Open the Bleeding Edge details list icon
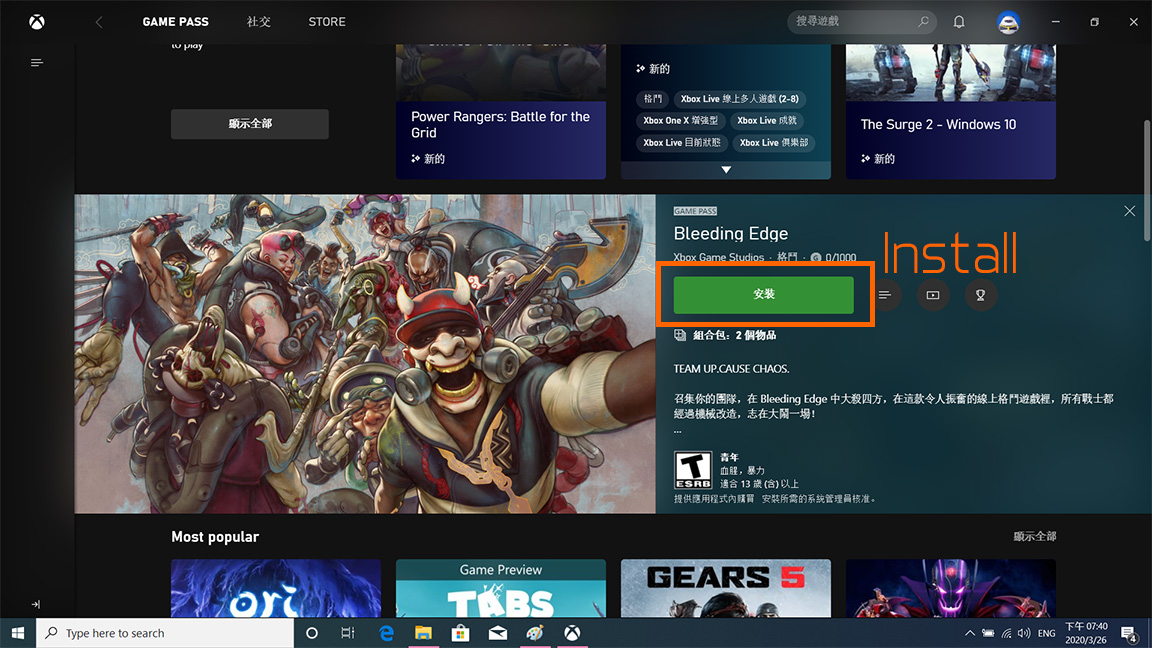The image size is (1152, 648). click(x=885, y=295)
